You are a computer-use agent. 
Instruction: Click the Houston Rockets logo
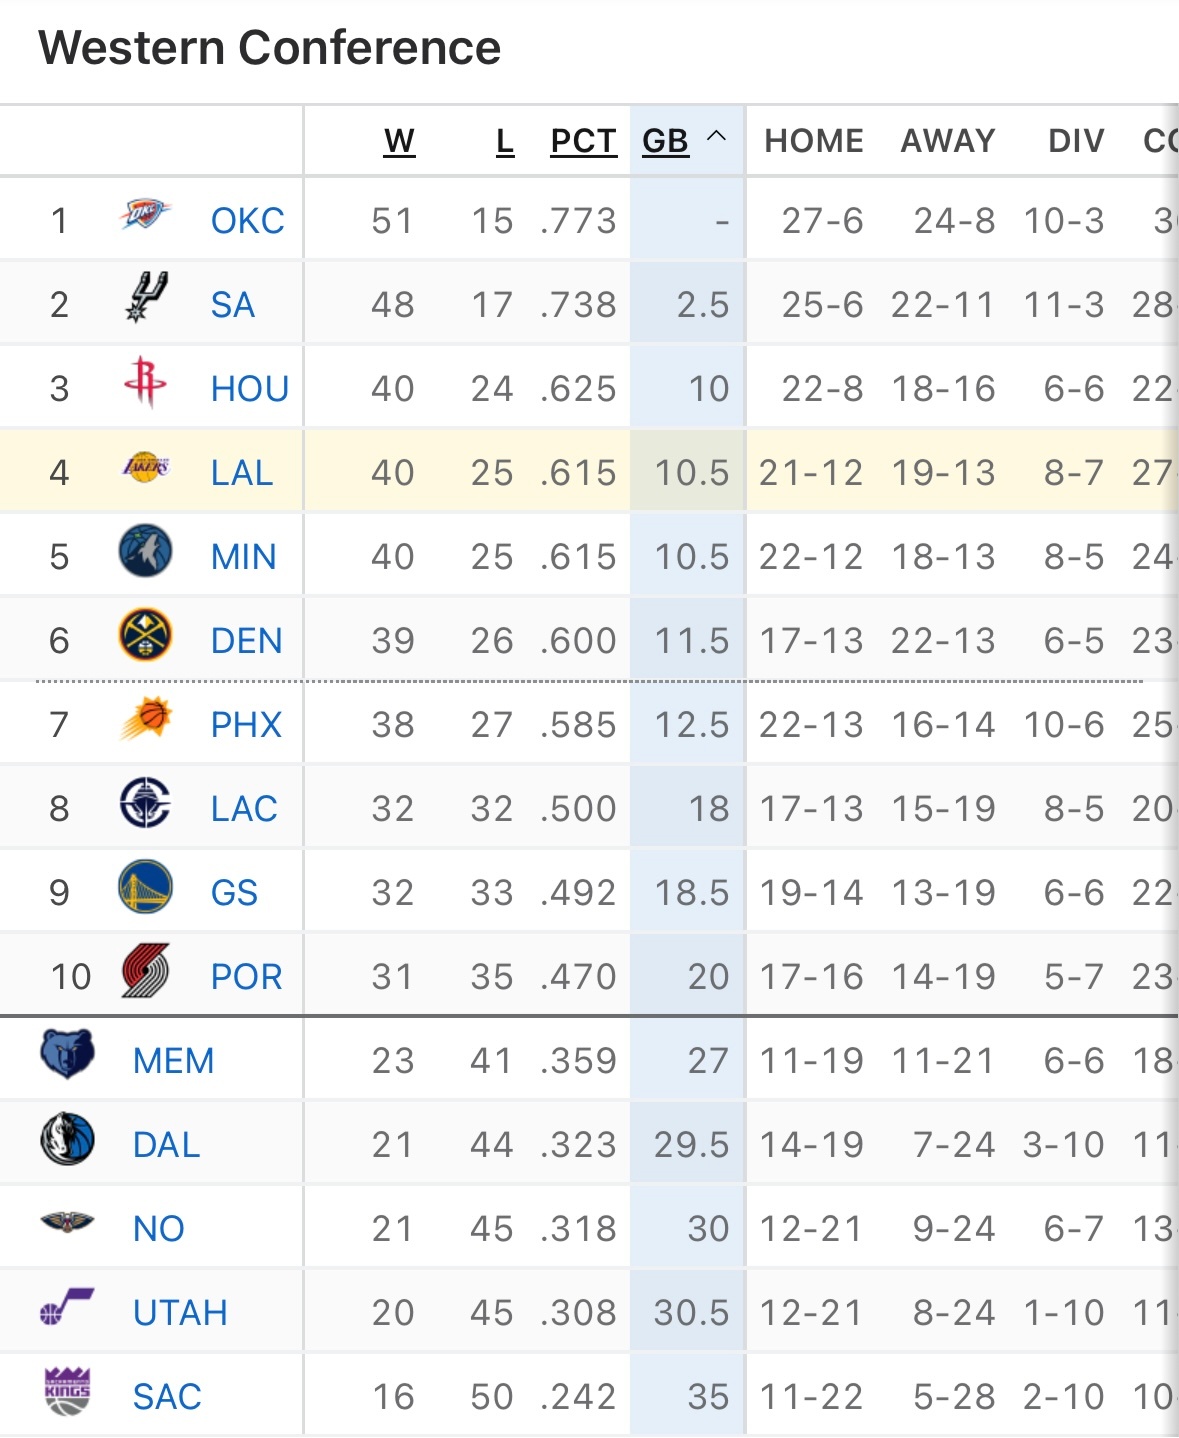[x=145, y=382]
